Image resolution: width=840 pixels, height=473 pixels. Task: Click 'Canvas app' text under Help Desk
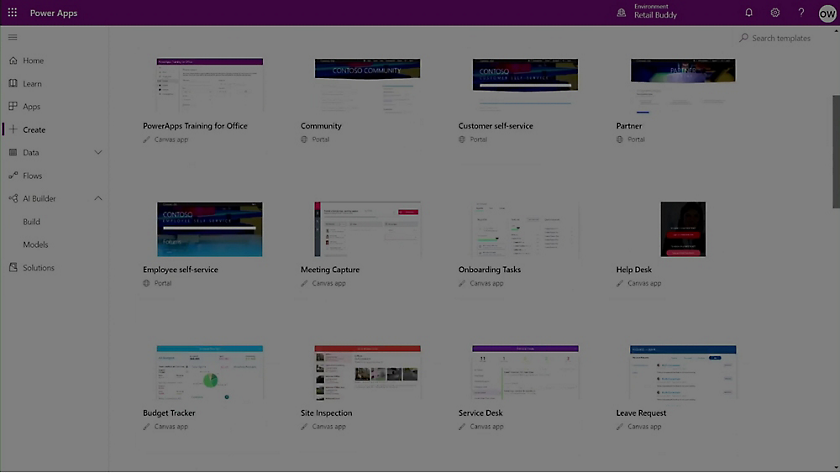click(644, 283)
